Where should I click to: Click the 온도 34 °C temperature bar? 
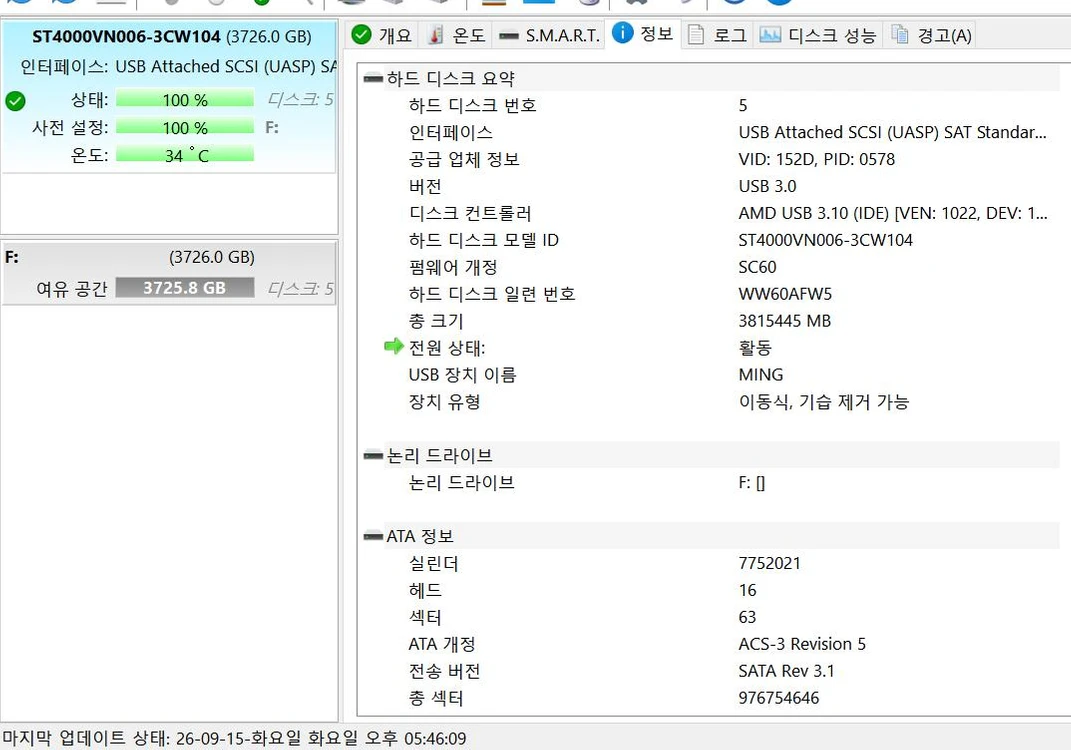point(184,155)
